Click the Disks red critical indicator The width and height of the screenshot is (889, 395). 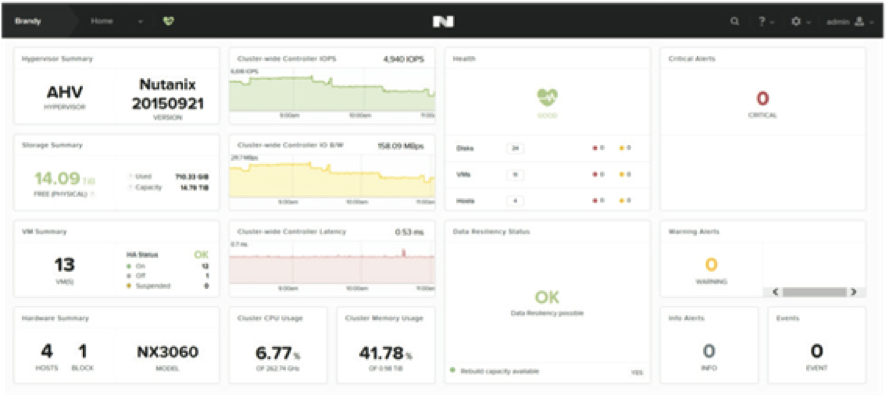595,148
